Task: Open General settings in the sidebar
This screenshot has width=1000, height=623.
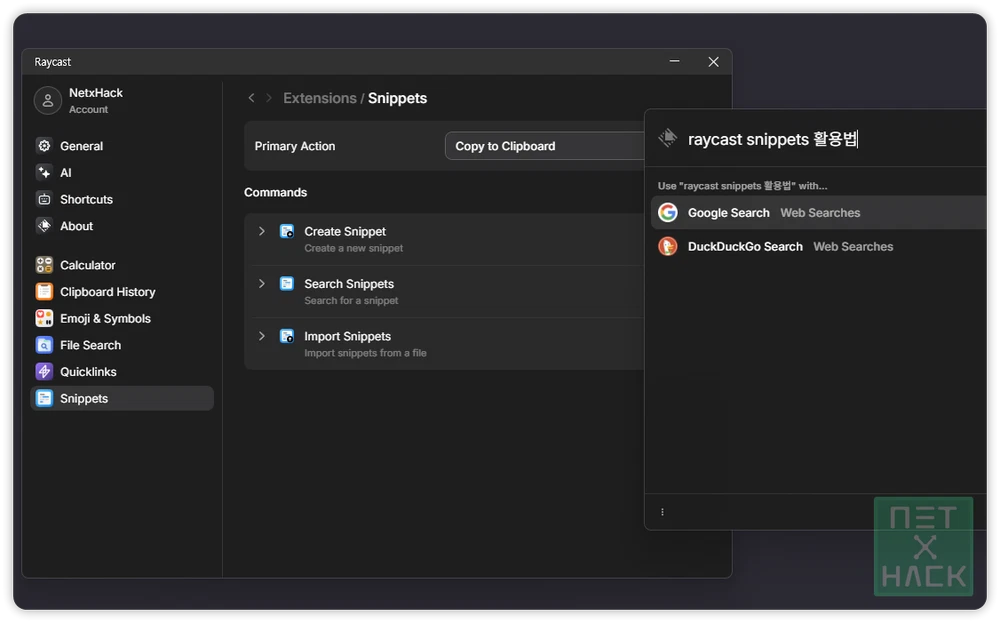Action: click(x=122, y=146)
